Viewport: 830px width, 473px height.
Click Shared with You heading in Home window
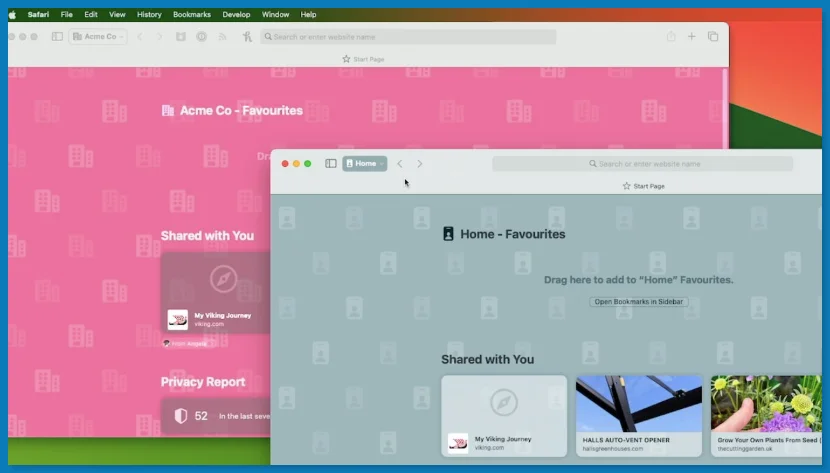coord(488,359)
